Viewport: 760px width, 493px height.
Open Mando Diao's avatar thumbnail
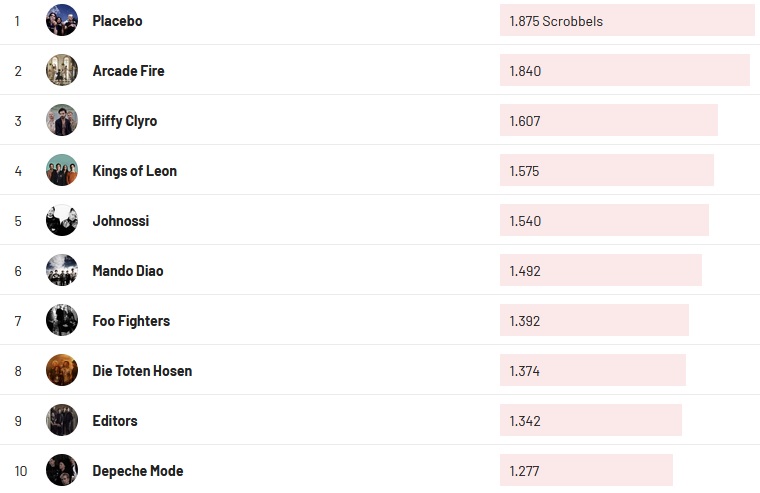[62, 270]
